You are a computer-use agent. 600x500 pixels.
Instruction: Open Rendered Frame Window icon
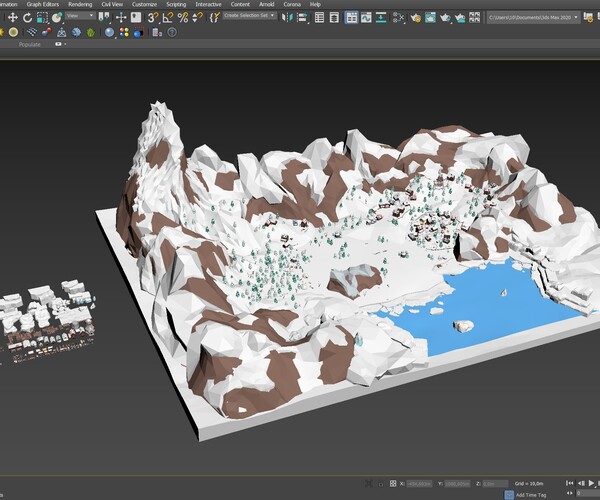tap(430, 18)
